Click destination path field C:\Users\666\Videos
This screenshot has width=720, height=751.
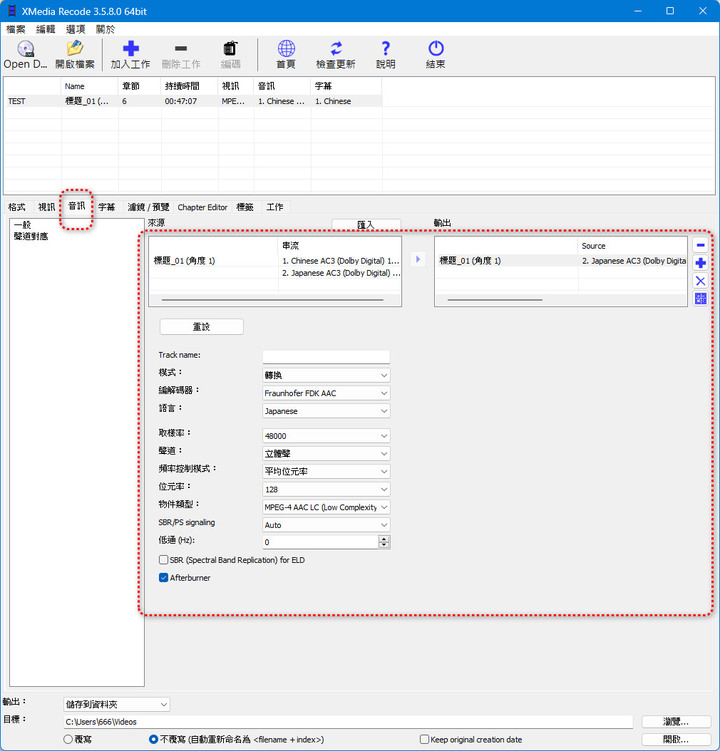click(x=348, y=721)
